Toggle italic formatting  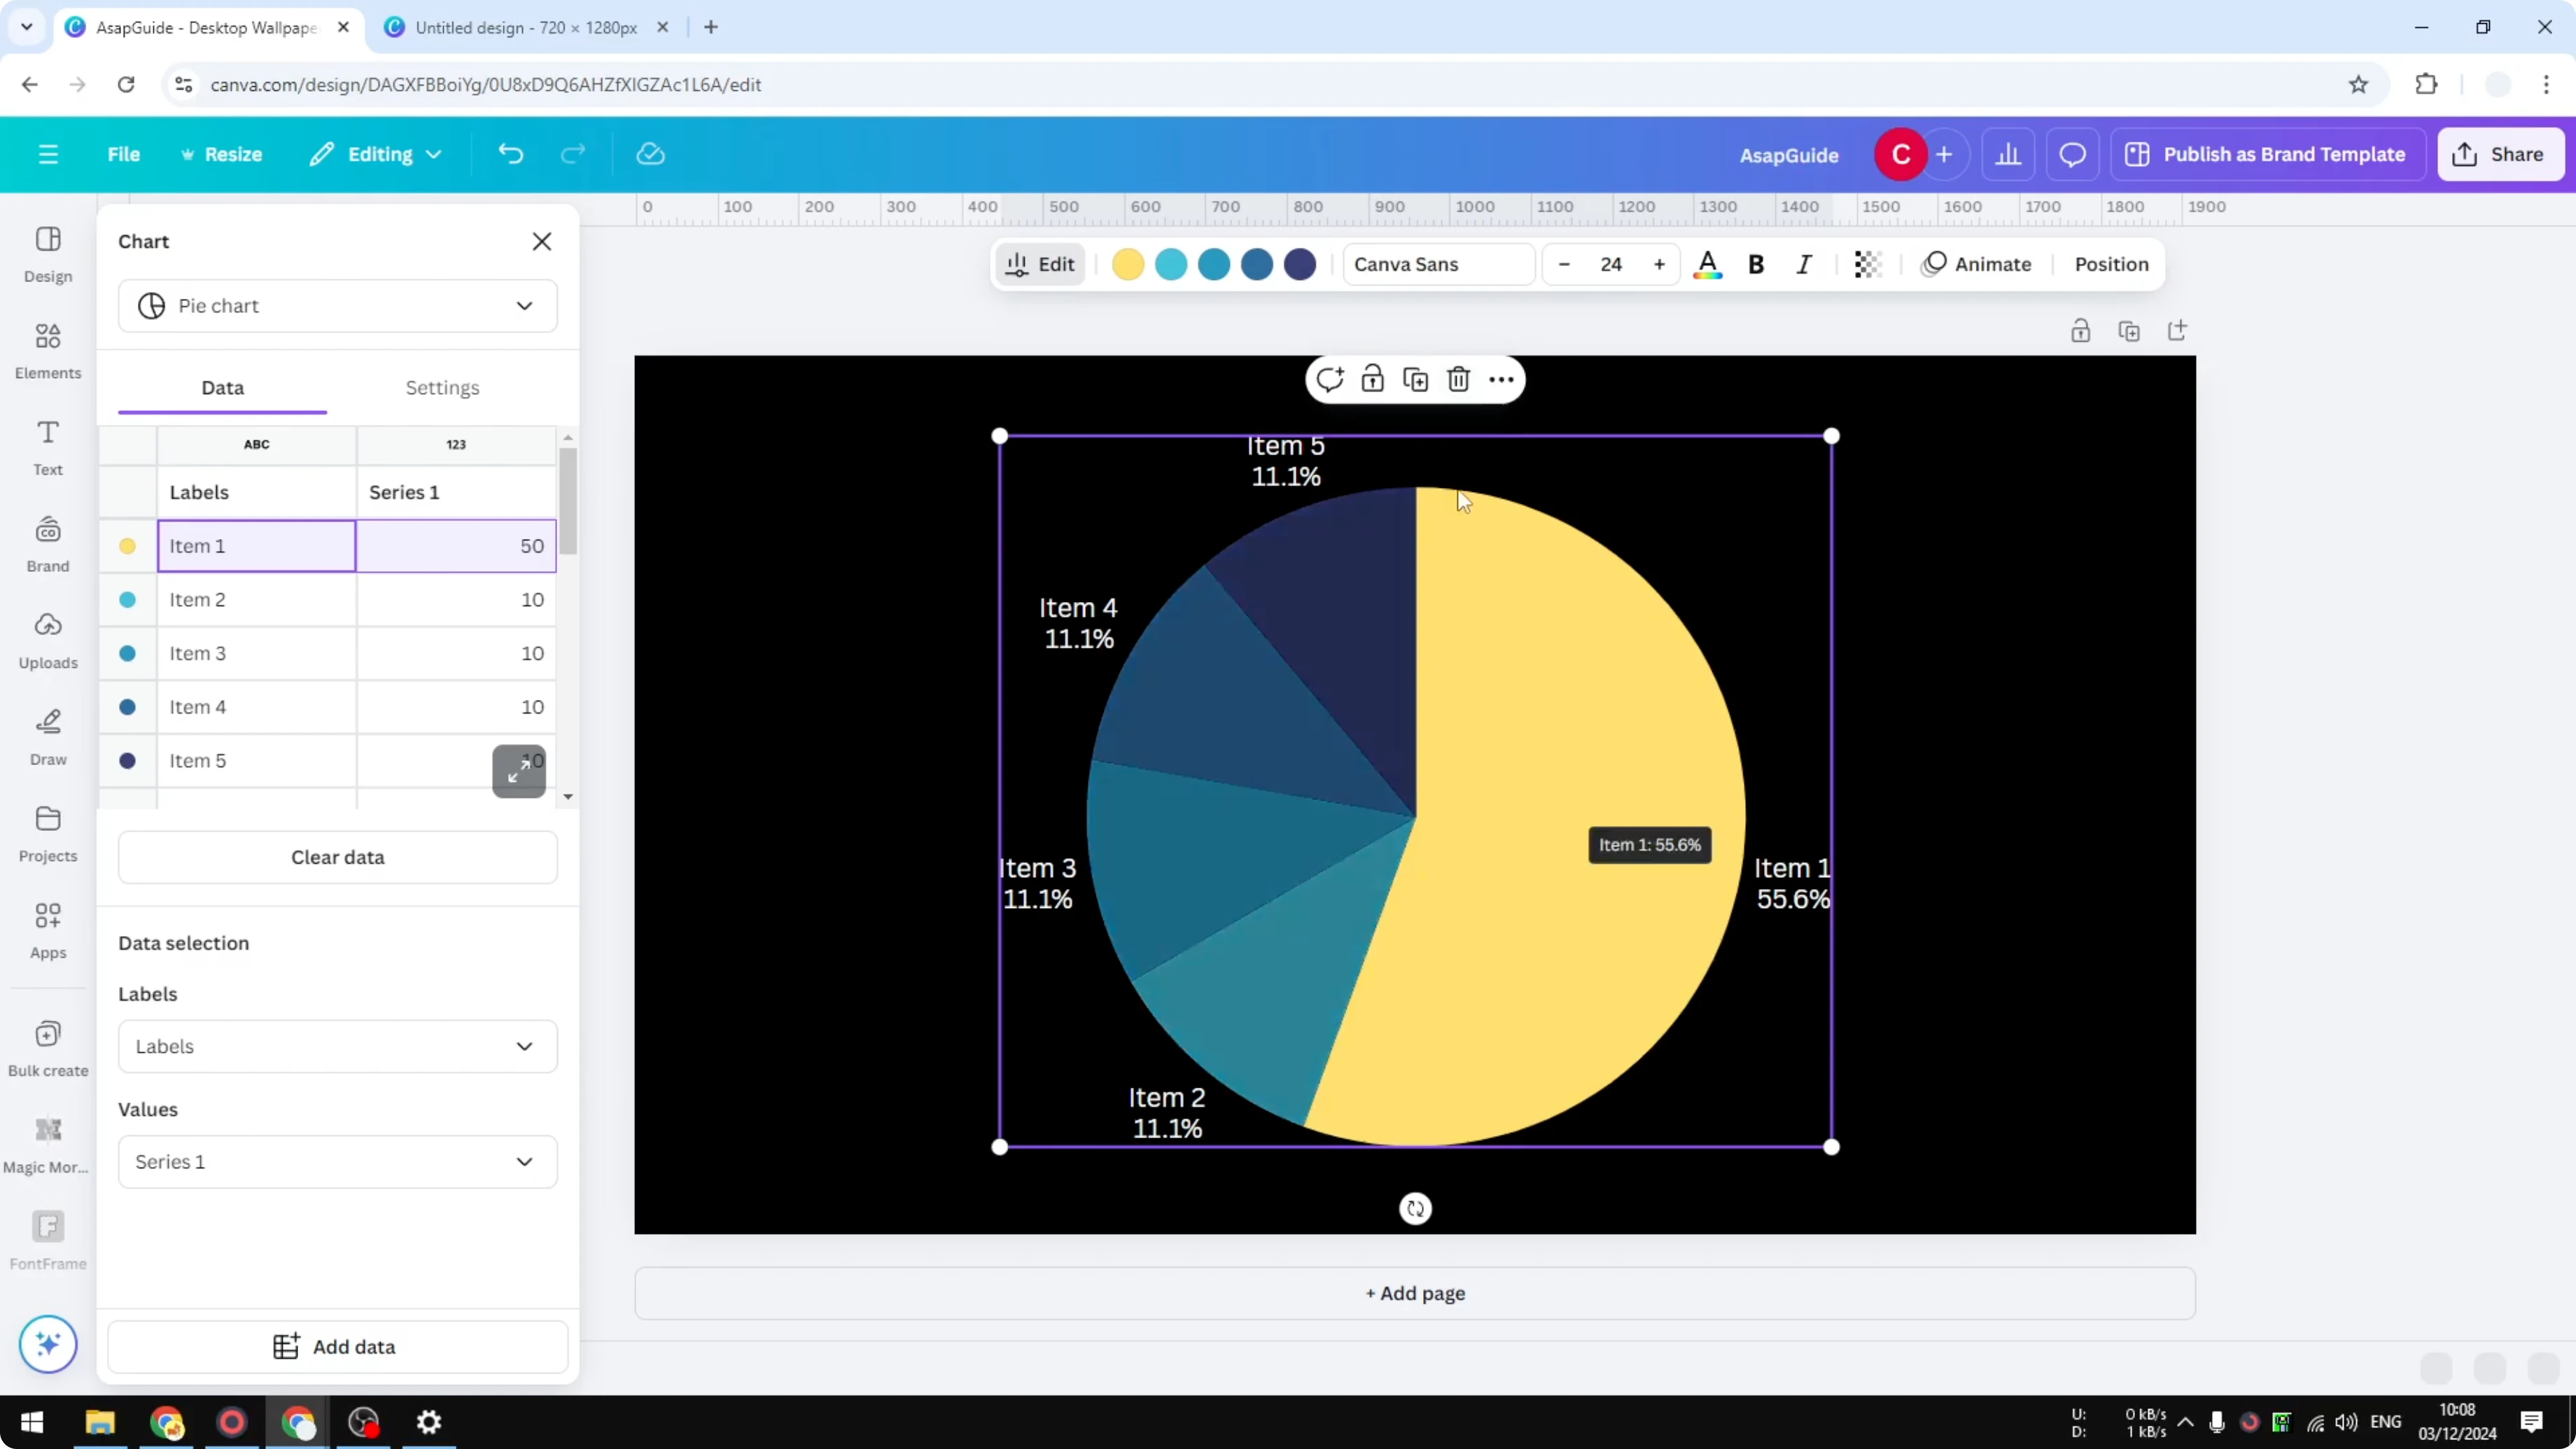1804,264
